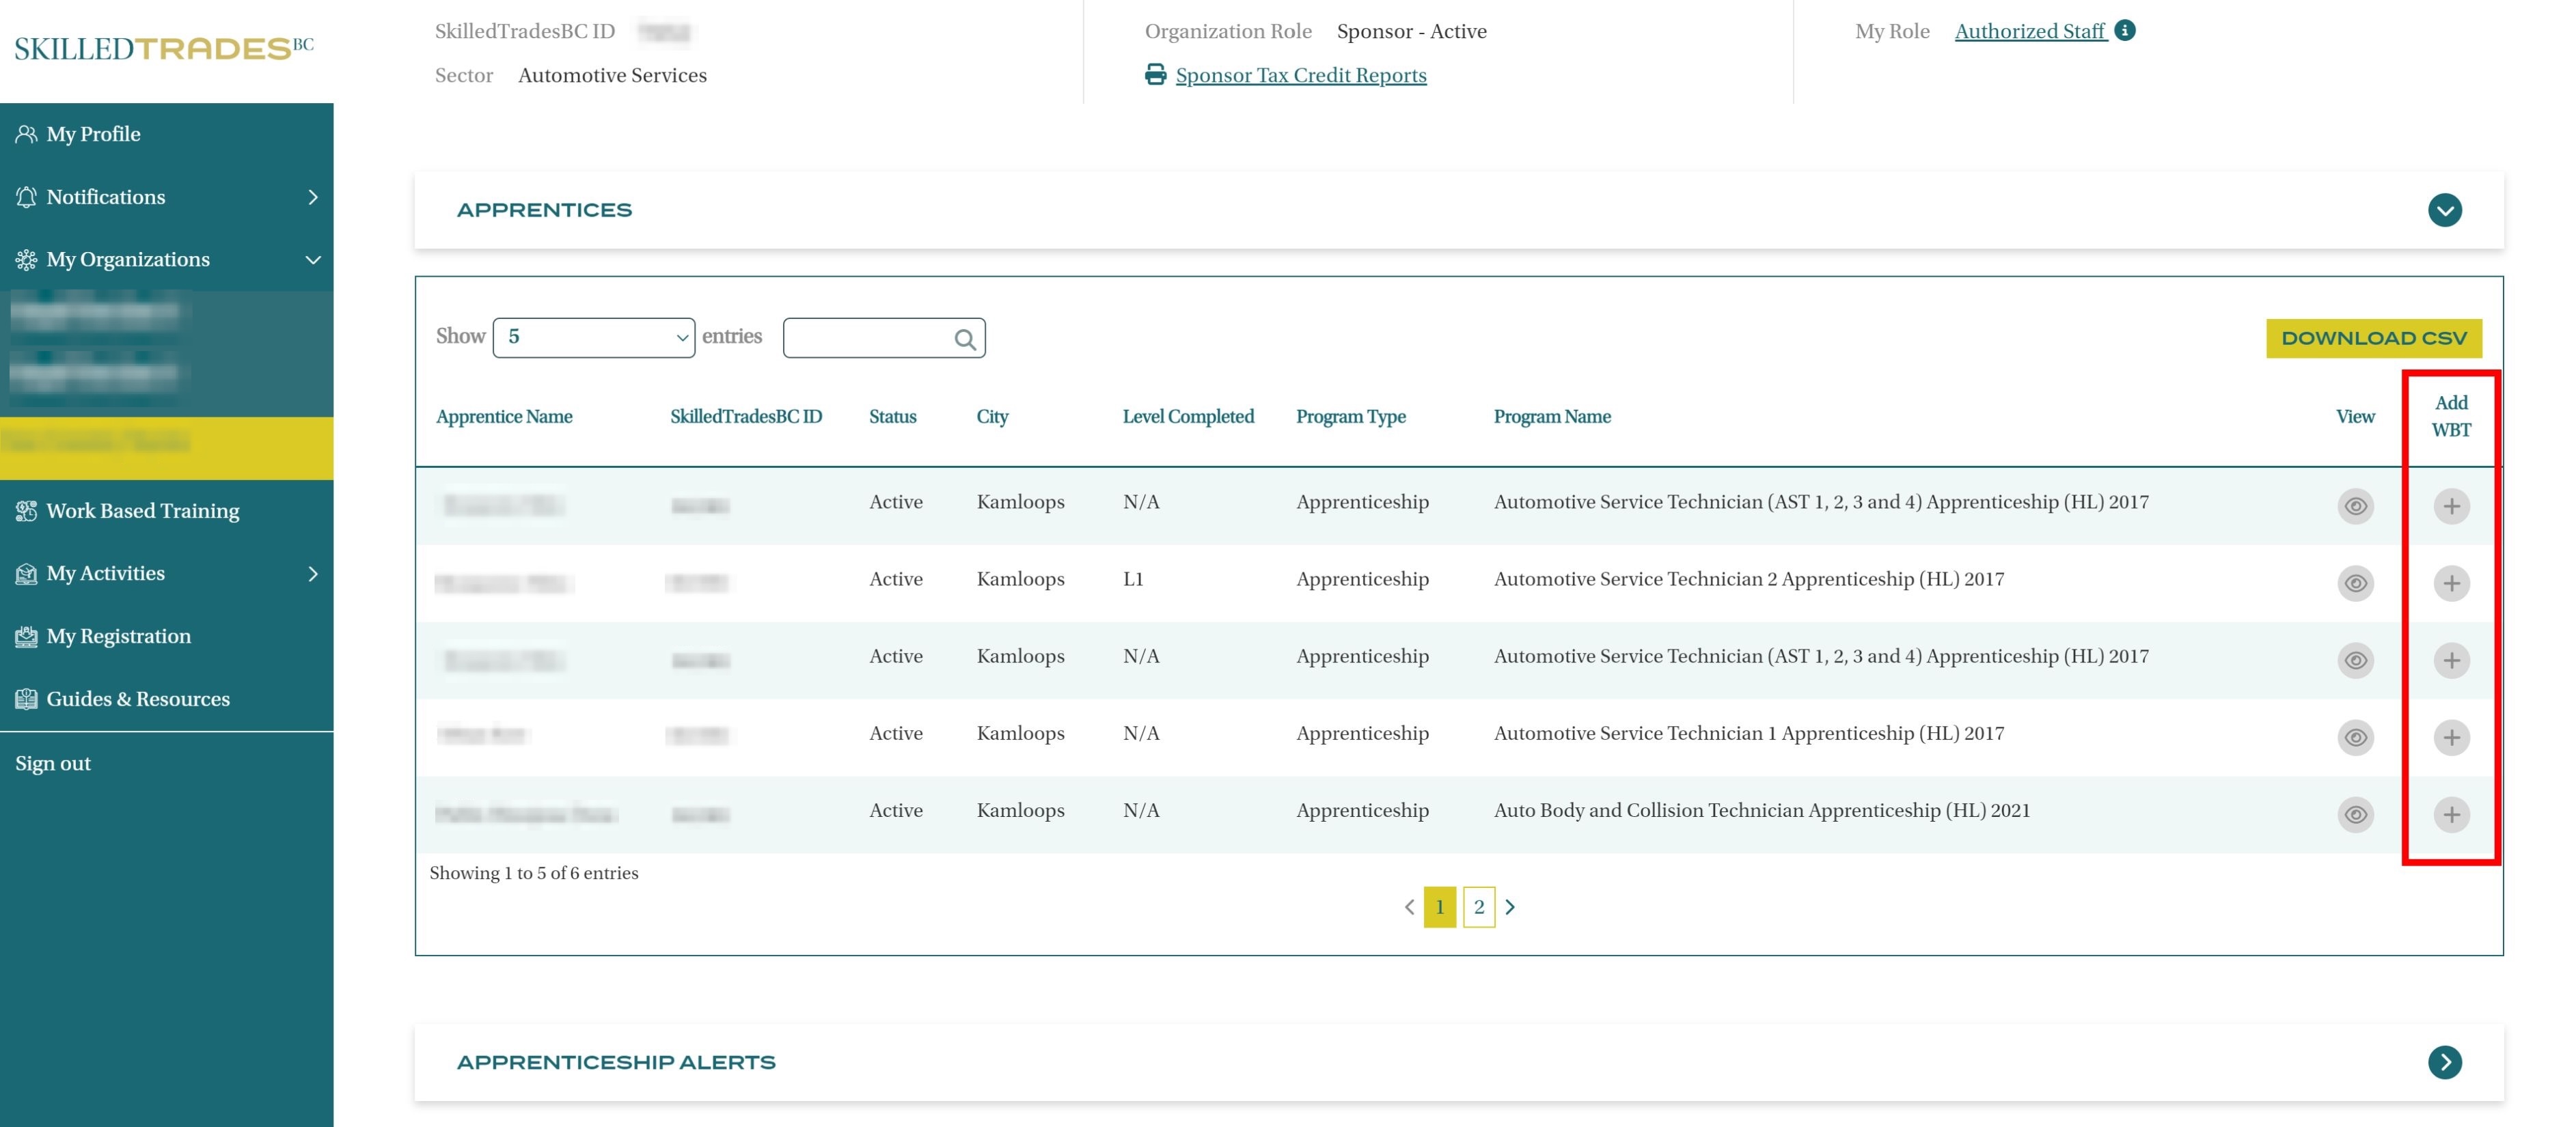Open Work Based Training in sidebar

point(142,511)
